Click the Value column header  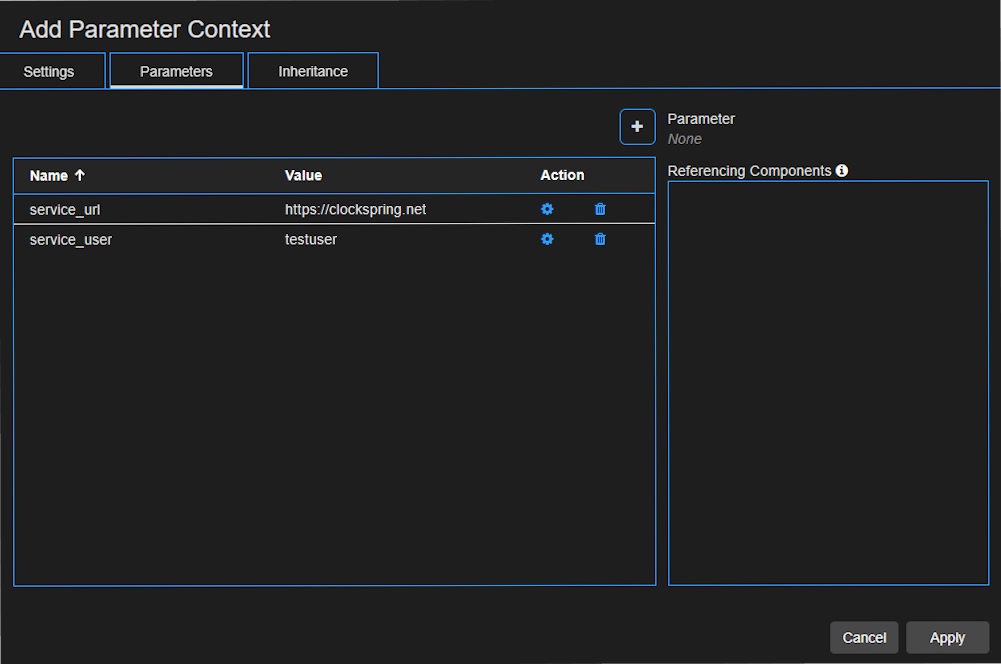(x=303, y=175)
